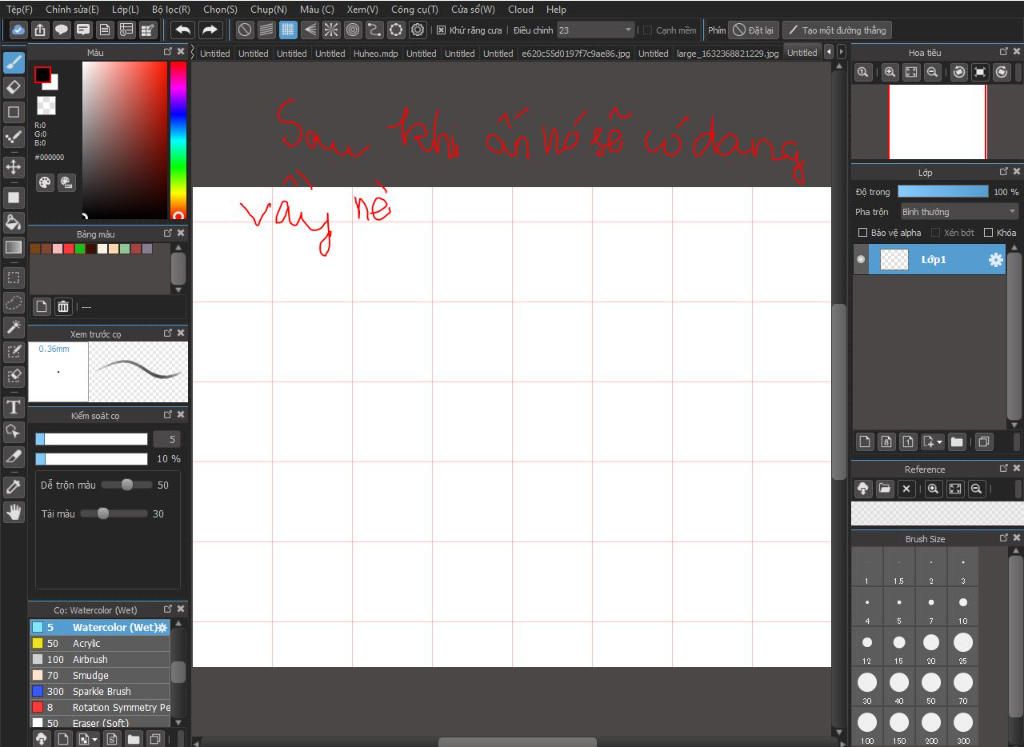The image size is (1024, 747).
Task: Turn snap off with the crossed-circle icon
Action: tap(244, 30)
